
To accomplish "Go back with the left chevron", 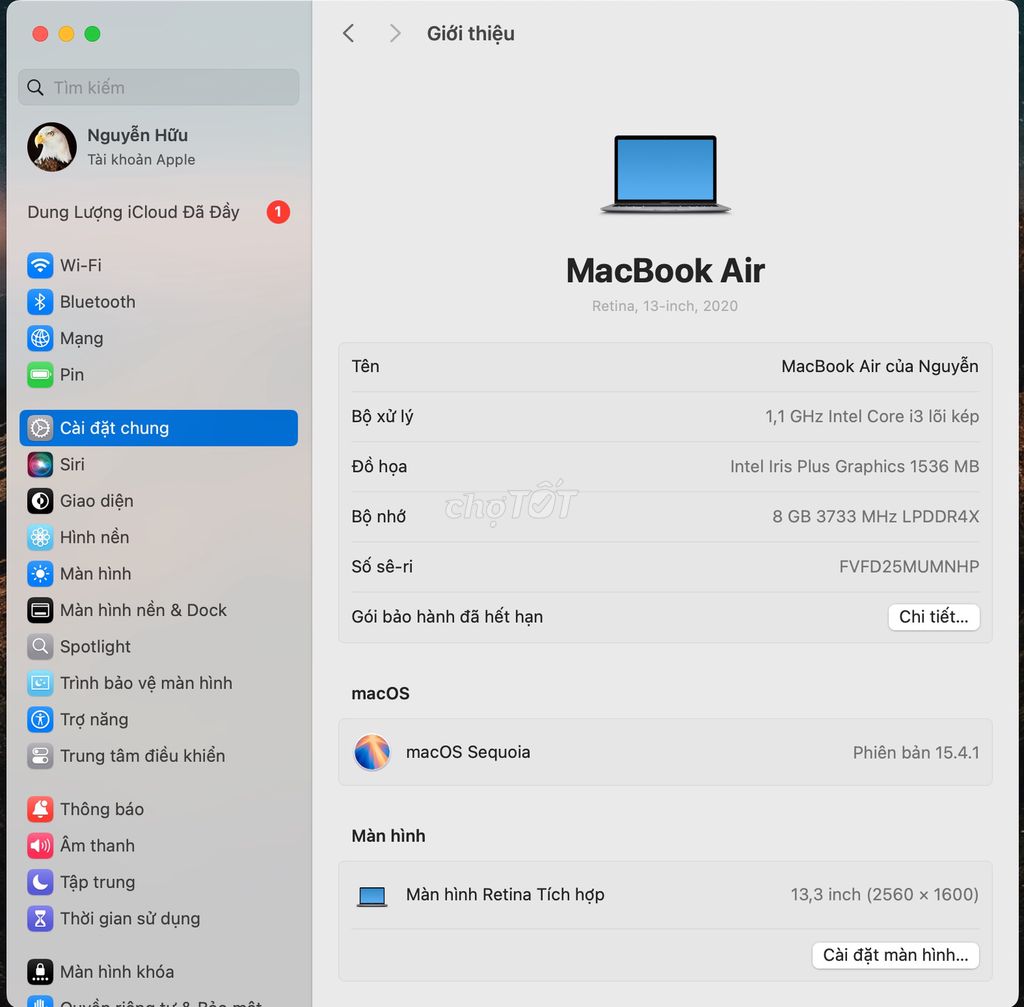I will point(349,33).
